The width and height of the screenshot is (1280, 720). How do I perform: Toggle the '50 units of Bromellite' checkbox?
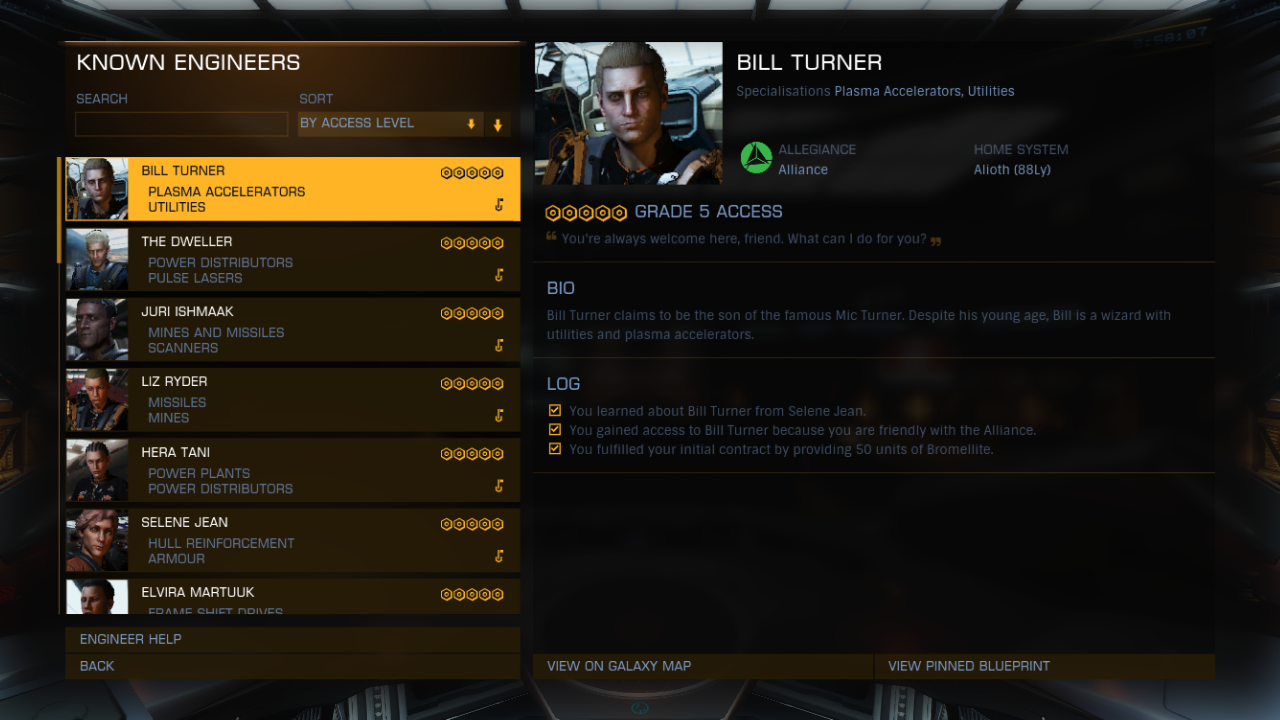(555, 449)
